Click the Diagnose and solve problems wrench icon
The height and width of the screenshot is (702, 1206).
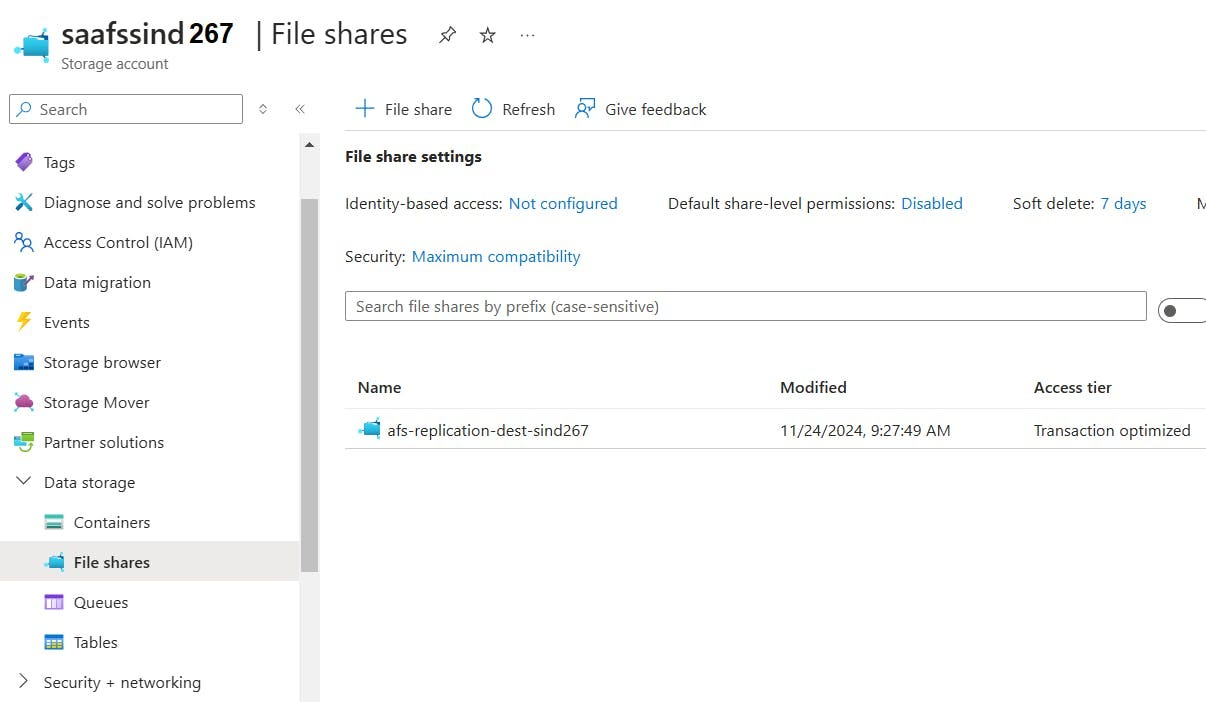tap(24, 202)
